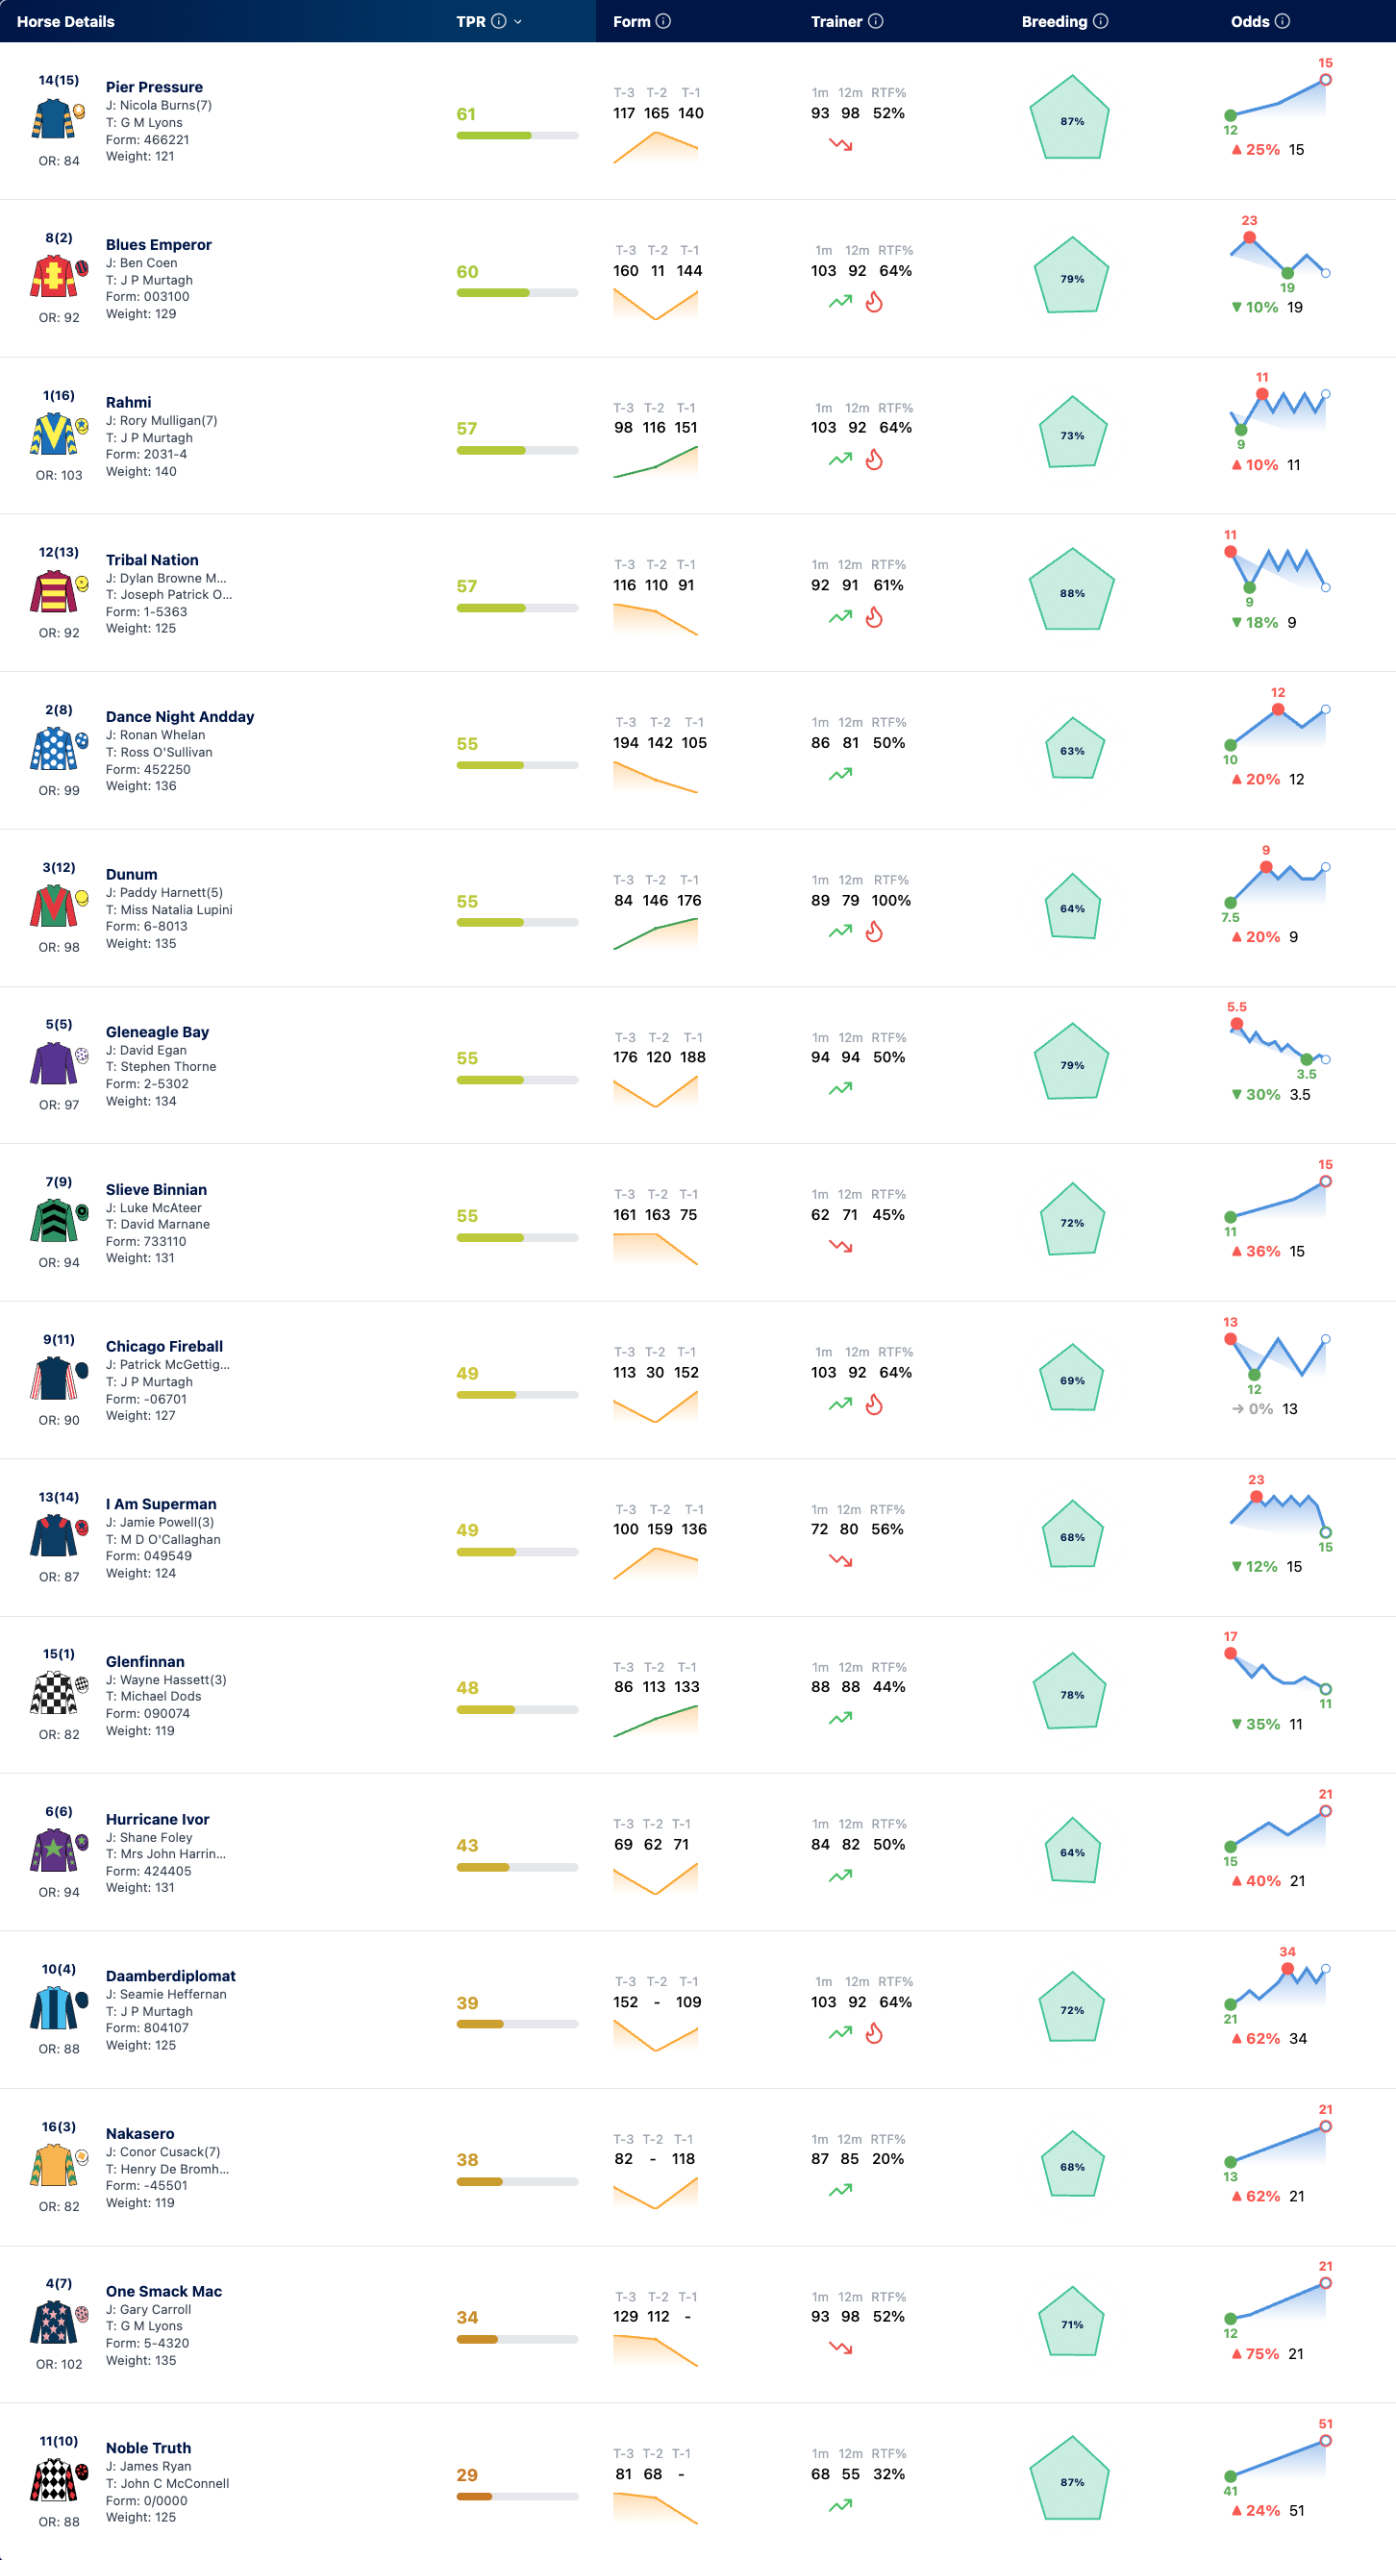Click the Form column info icon
Viewport: 1396px width, 2560px height.
coord(663,21)
